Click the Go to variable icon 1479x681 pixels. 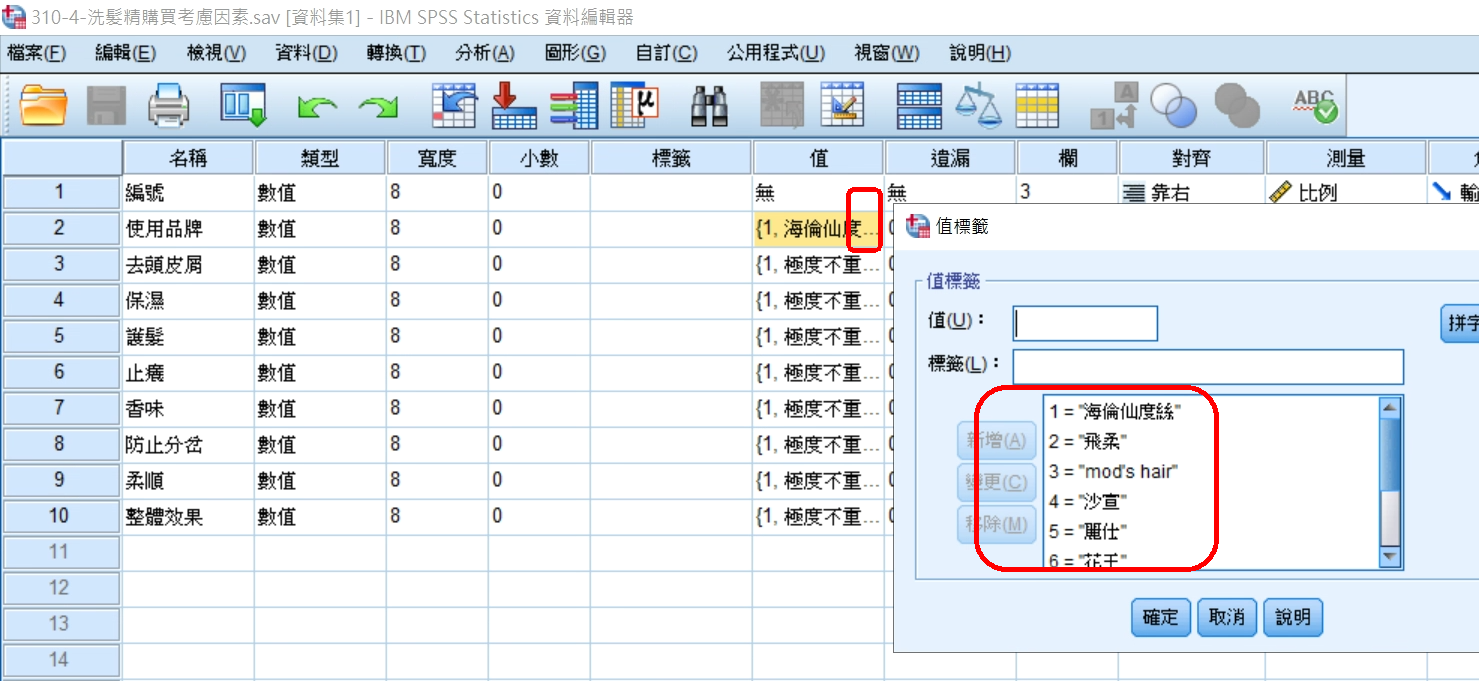514,105
